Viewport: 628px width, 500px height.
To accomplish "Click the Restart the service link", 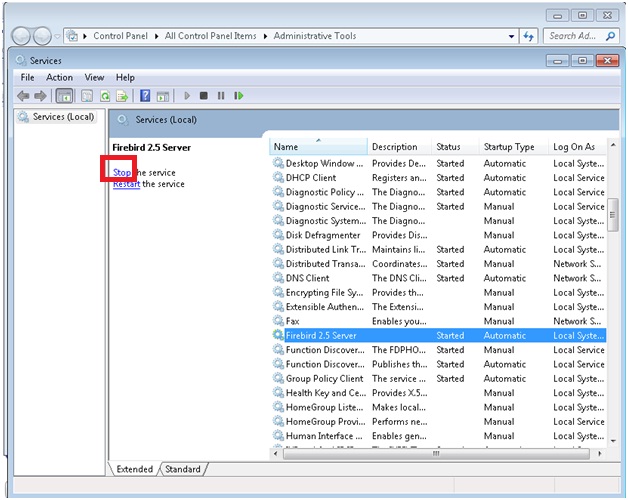I will [x=126, y=184].
